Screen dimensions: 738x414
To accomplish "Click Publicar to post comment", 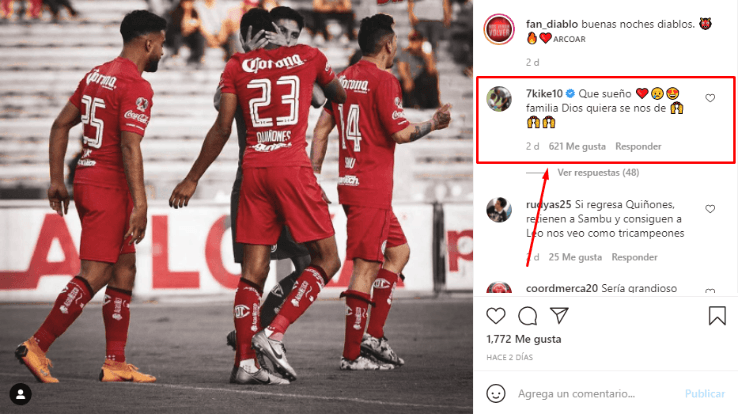I will [705, 393].
